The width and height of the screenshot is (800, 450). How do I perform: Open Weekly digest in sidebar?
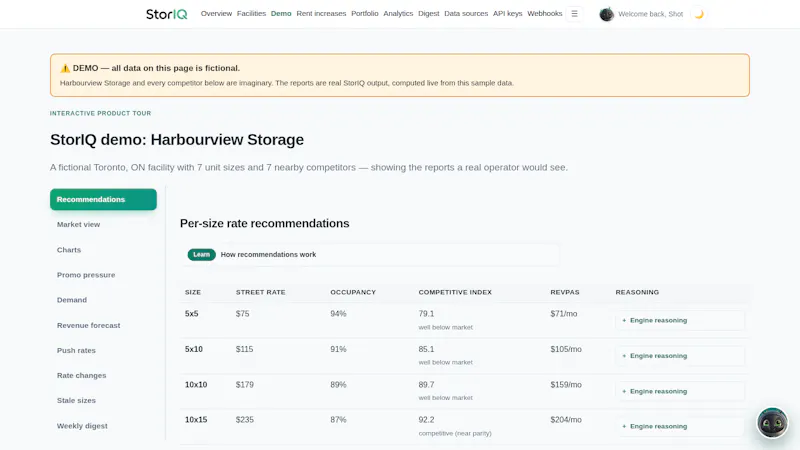pyautogui.click(x=103, y=426)
